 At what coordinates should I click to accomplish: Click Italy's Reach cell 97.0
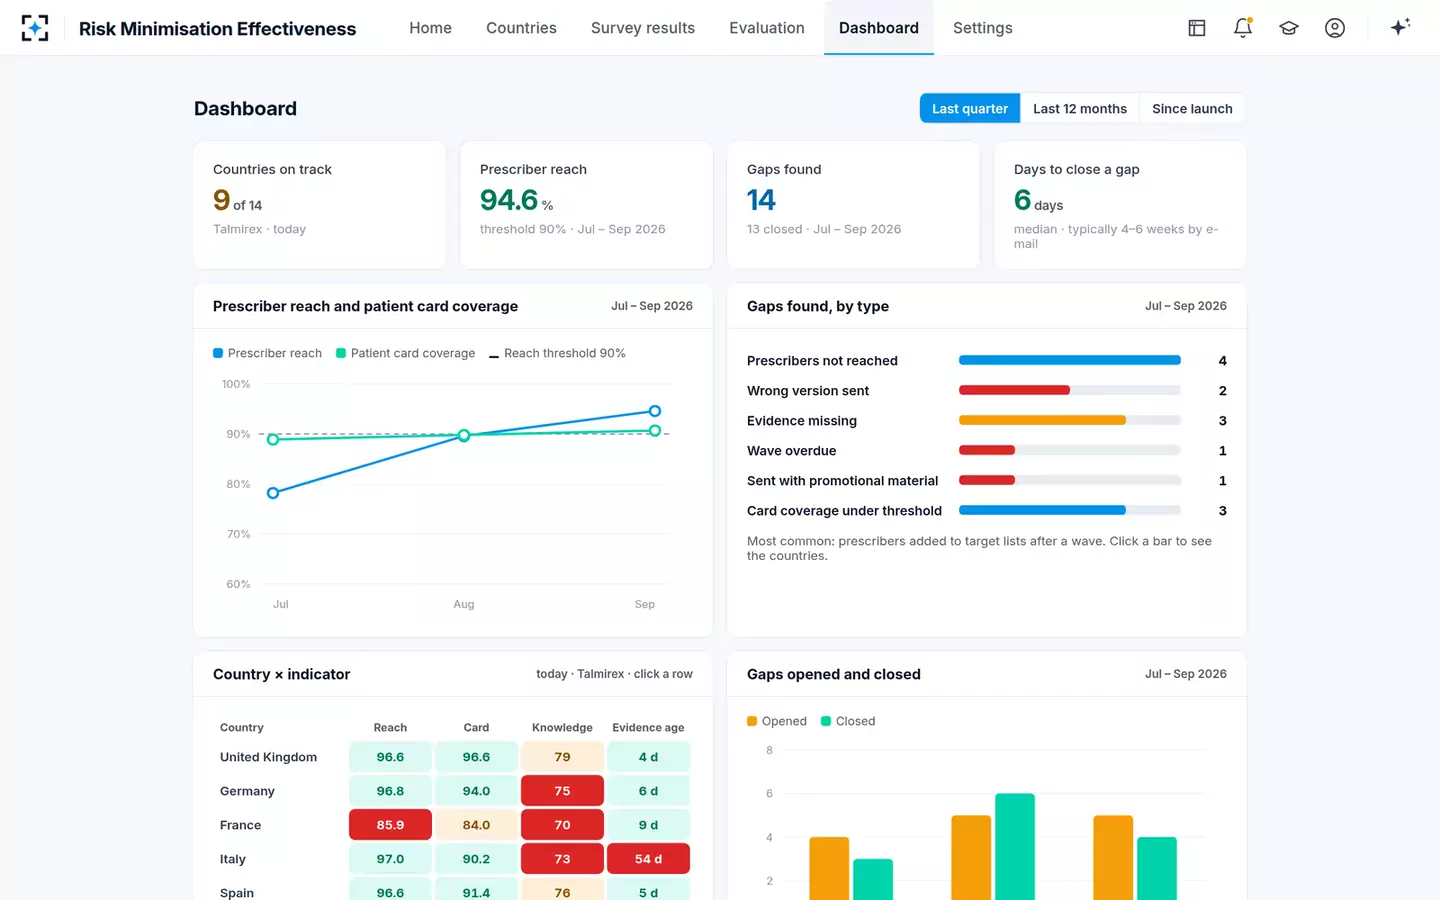[390, 859]
